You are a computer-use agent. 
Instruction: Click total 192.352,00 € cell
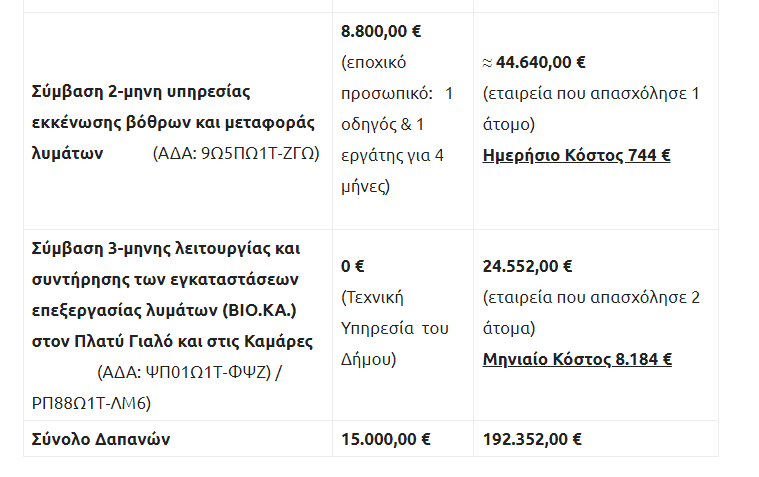(532, 439)
